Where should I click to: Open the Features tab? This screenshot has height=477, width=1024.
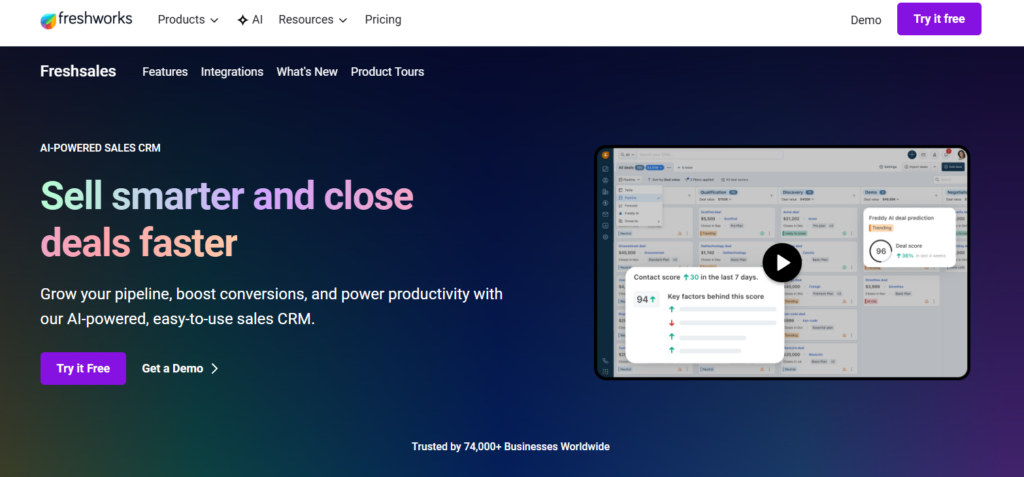point(165,72)
